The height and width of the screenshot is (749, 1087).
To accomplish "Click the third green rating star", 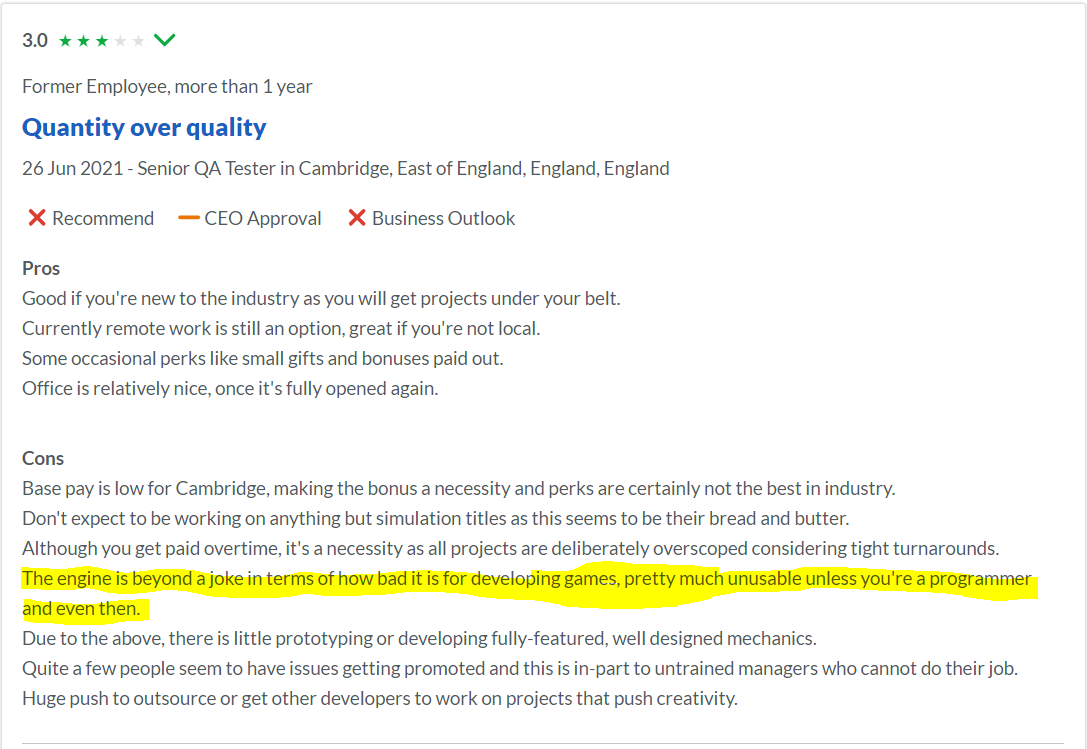I will [102, 41].
